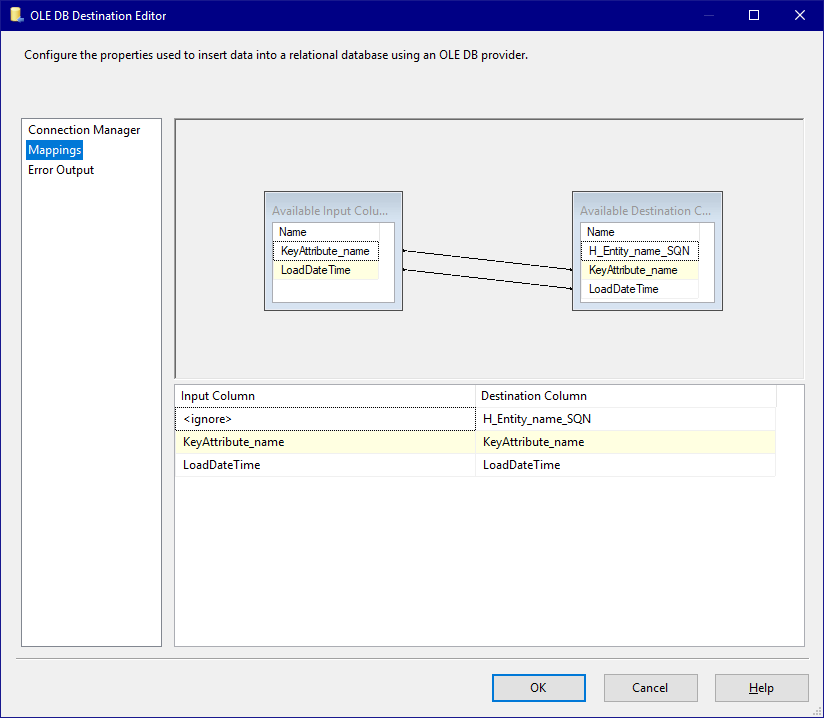The height and width of the screenshot is (718, 824).
Task: Open the <ignore> input column cell
Action: (x=325, y=419)
